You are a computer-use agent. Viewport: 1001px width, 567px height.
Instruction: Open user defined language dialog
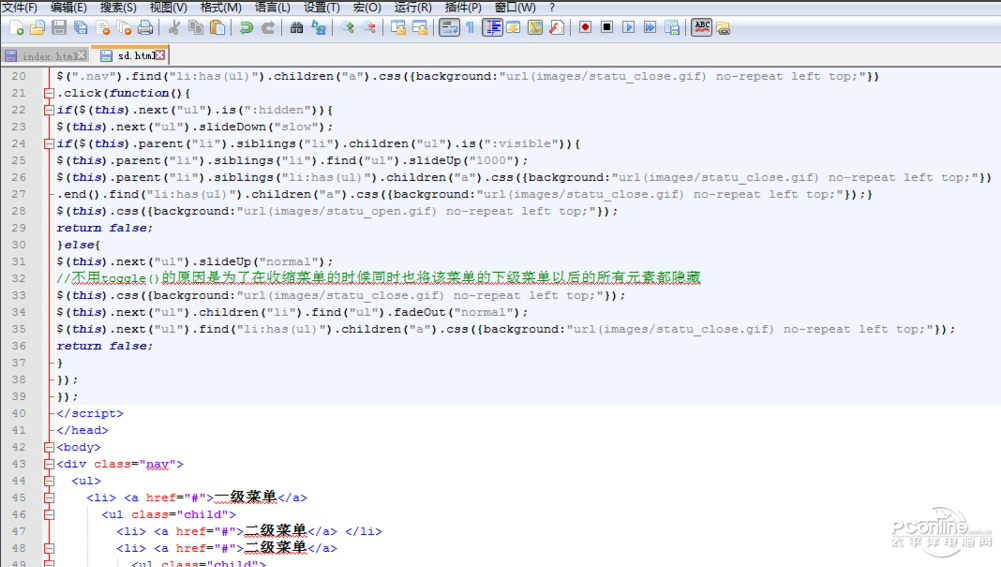(x=513, y=27)
